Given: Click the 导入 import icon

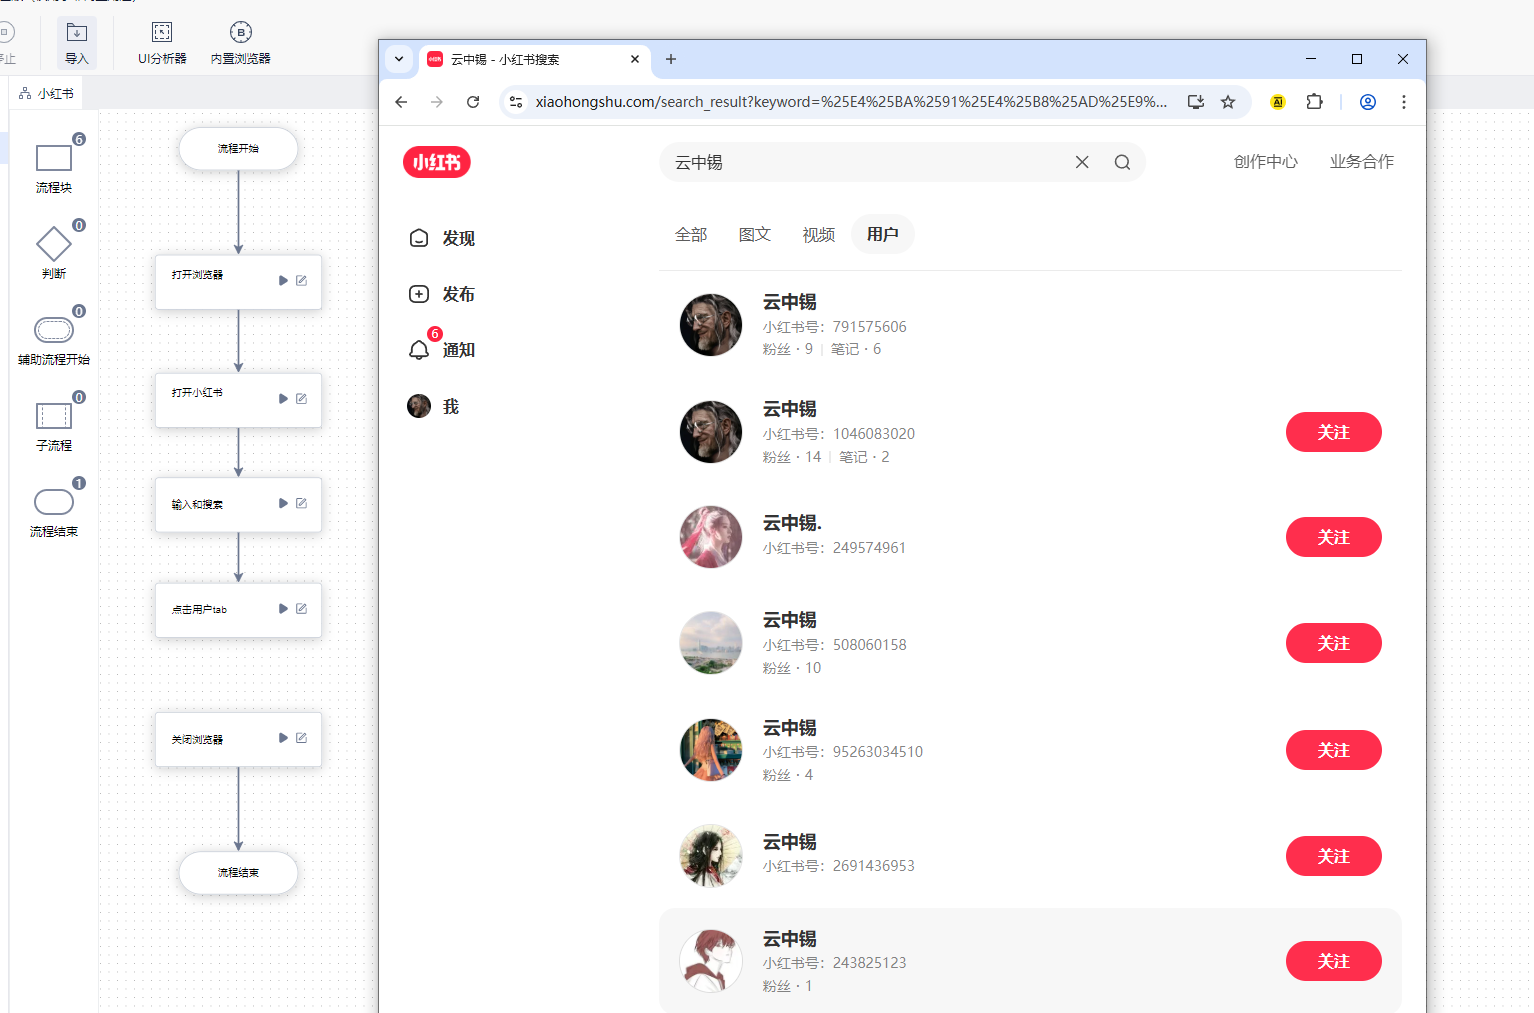Looking at the screenshot, I should pos(77,33).
